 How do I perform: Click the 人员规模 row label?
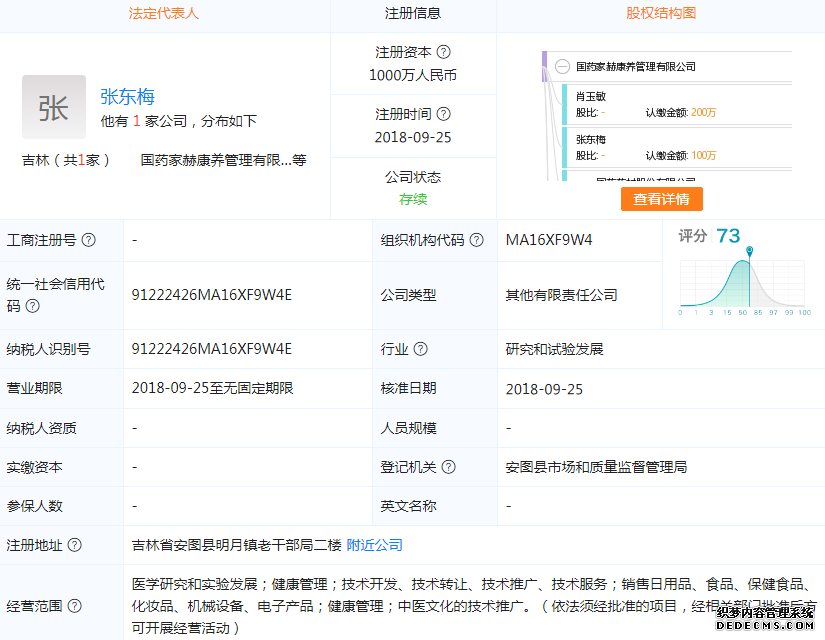(408, 428)
